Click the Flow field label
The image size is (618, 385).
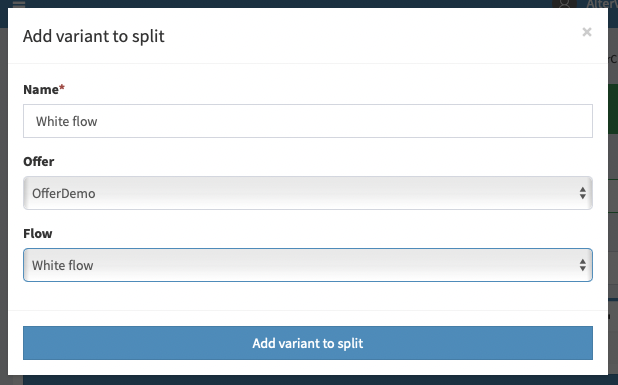[38, 234]
